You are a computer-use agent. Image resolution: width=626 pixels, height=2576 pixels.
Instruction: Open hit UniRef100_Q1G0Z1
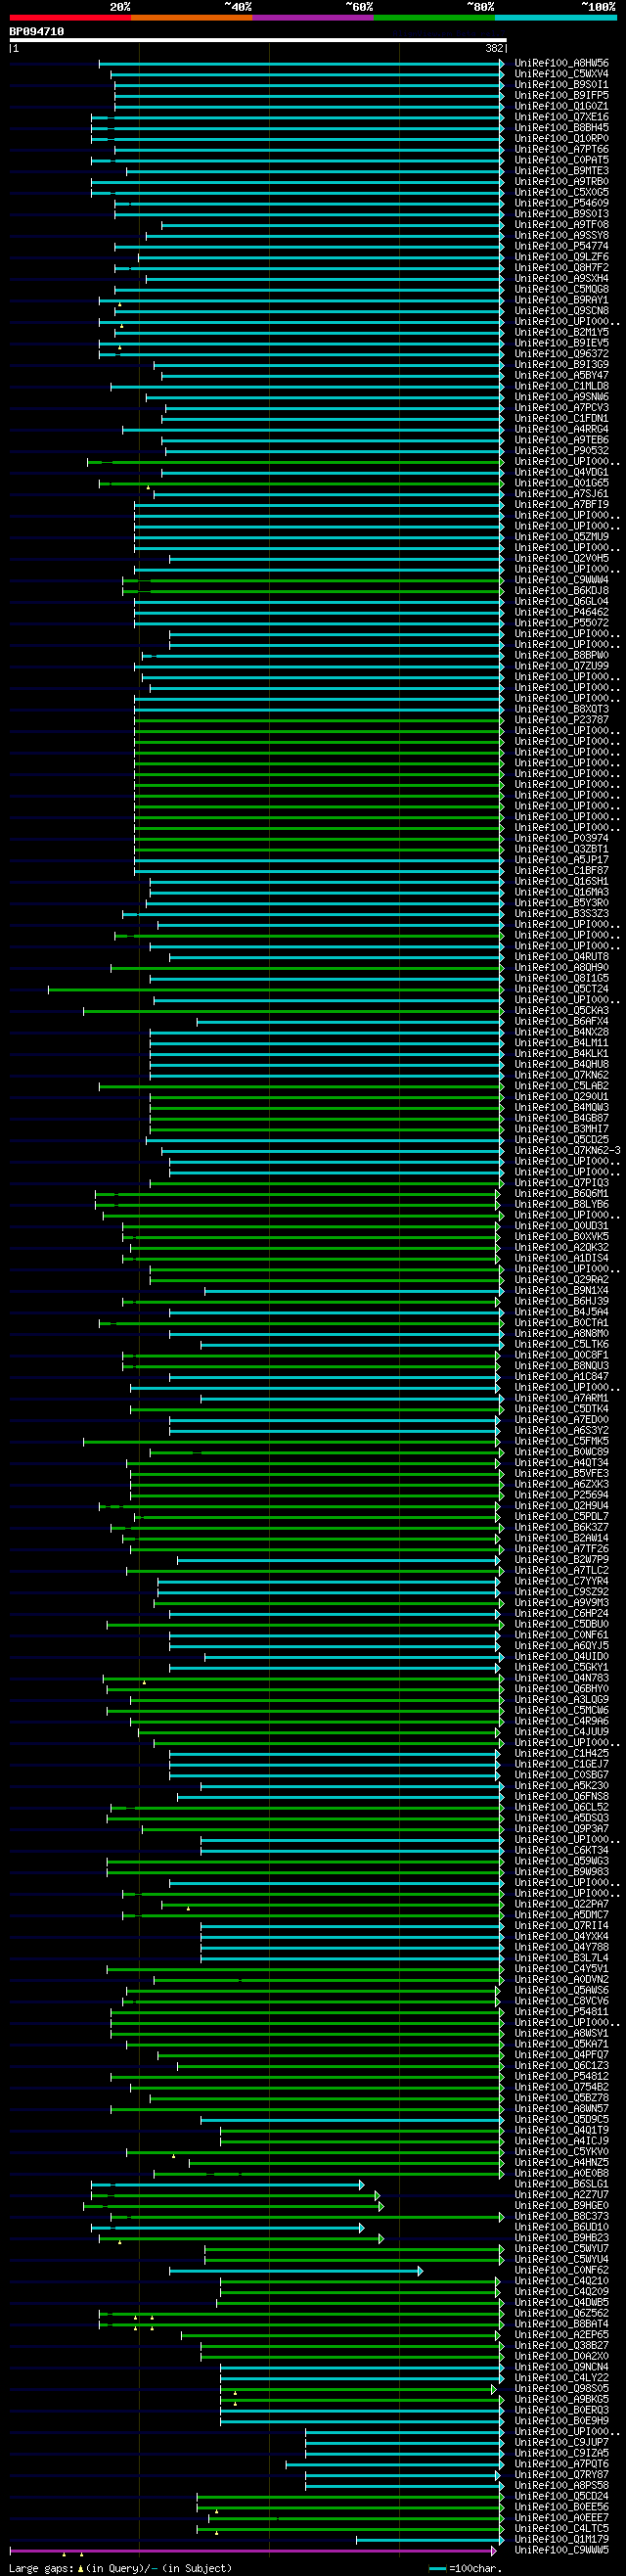[561, 106]
